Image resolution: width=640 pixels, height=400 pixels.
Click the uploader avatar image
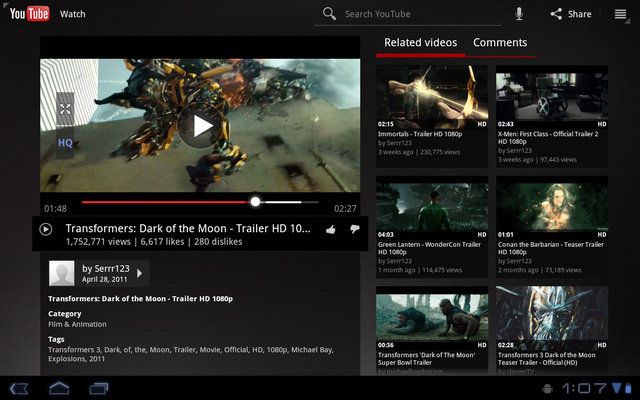[62, 273]
